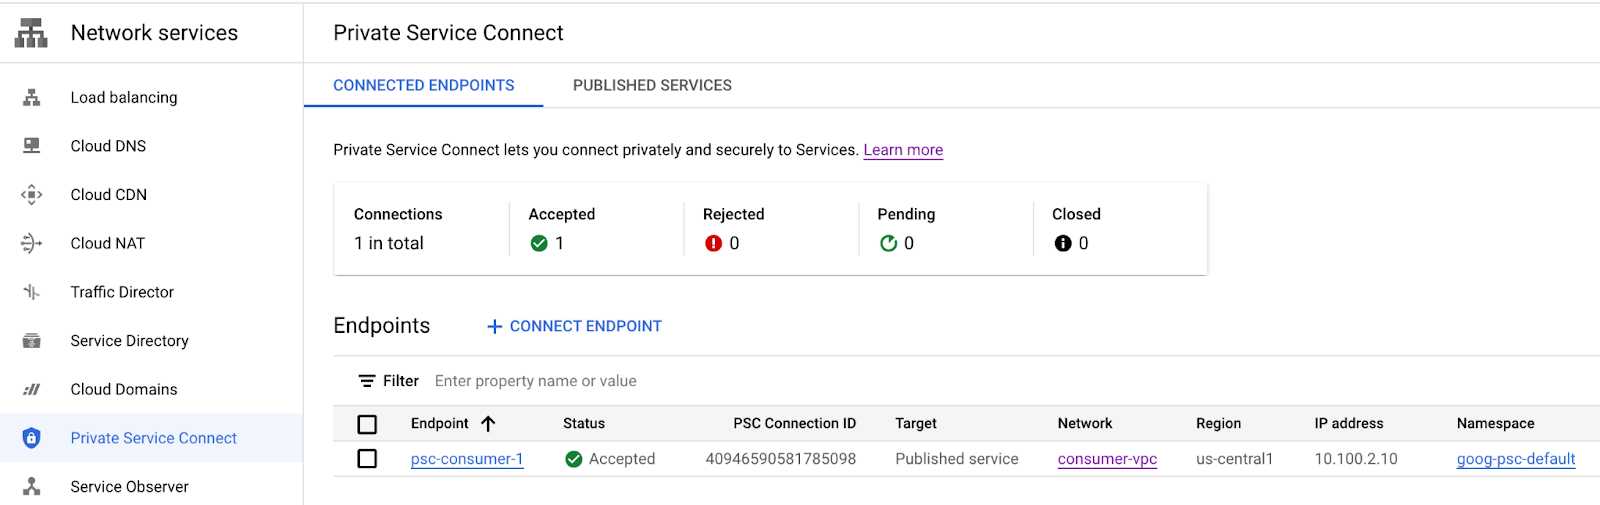Select the Connected Endpoints tab
The width and height of the screenshot is (1600, 505).
tap(423, 86)
